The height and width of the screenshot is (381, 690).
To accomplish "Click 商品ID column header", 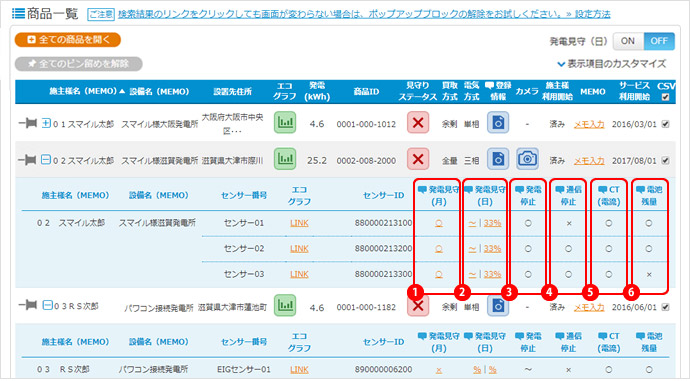I will [366, 91].
